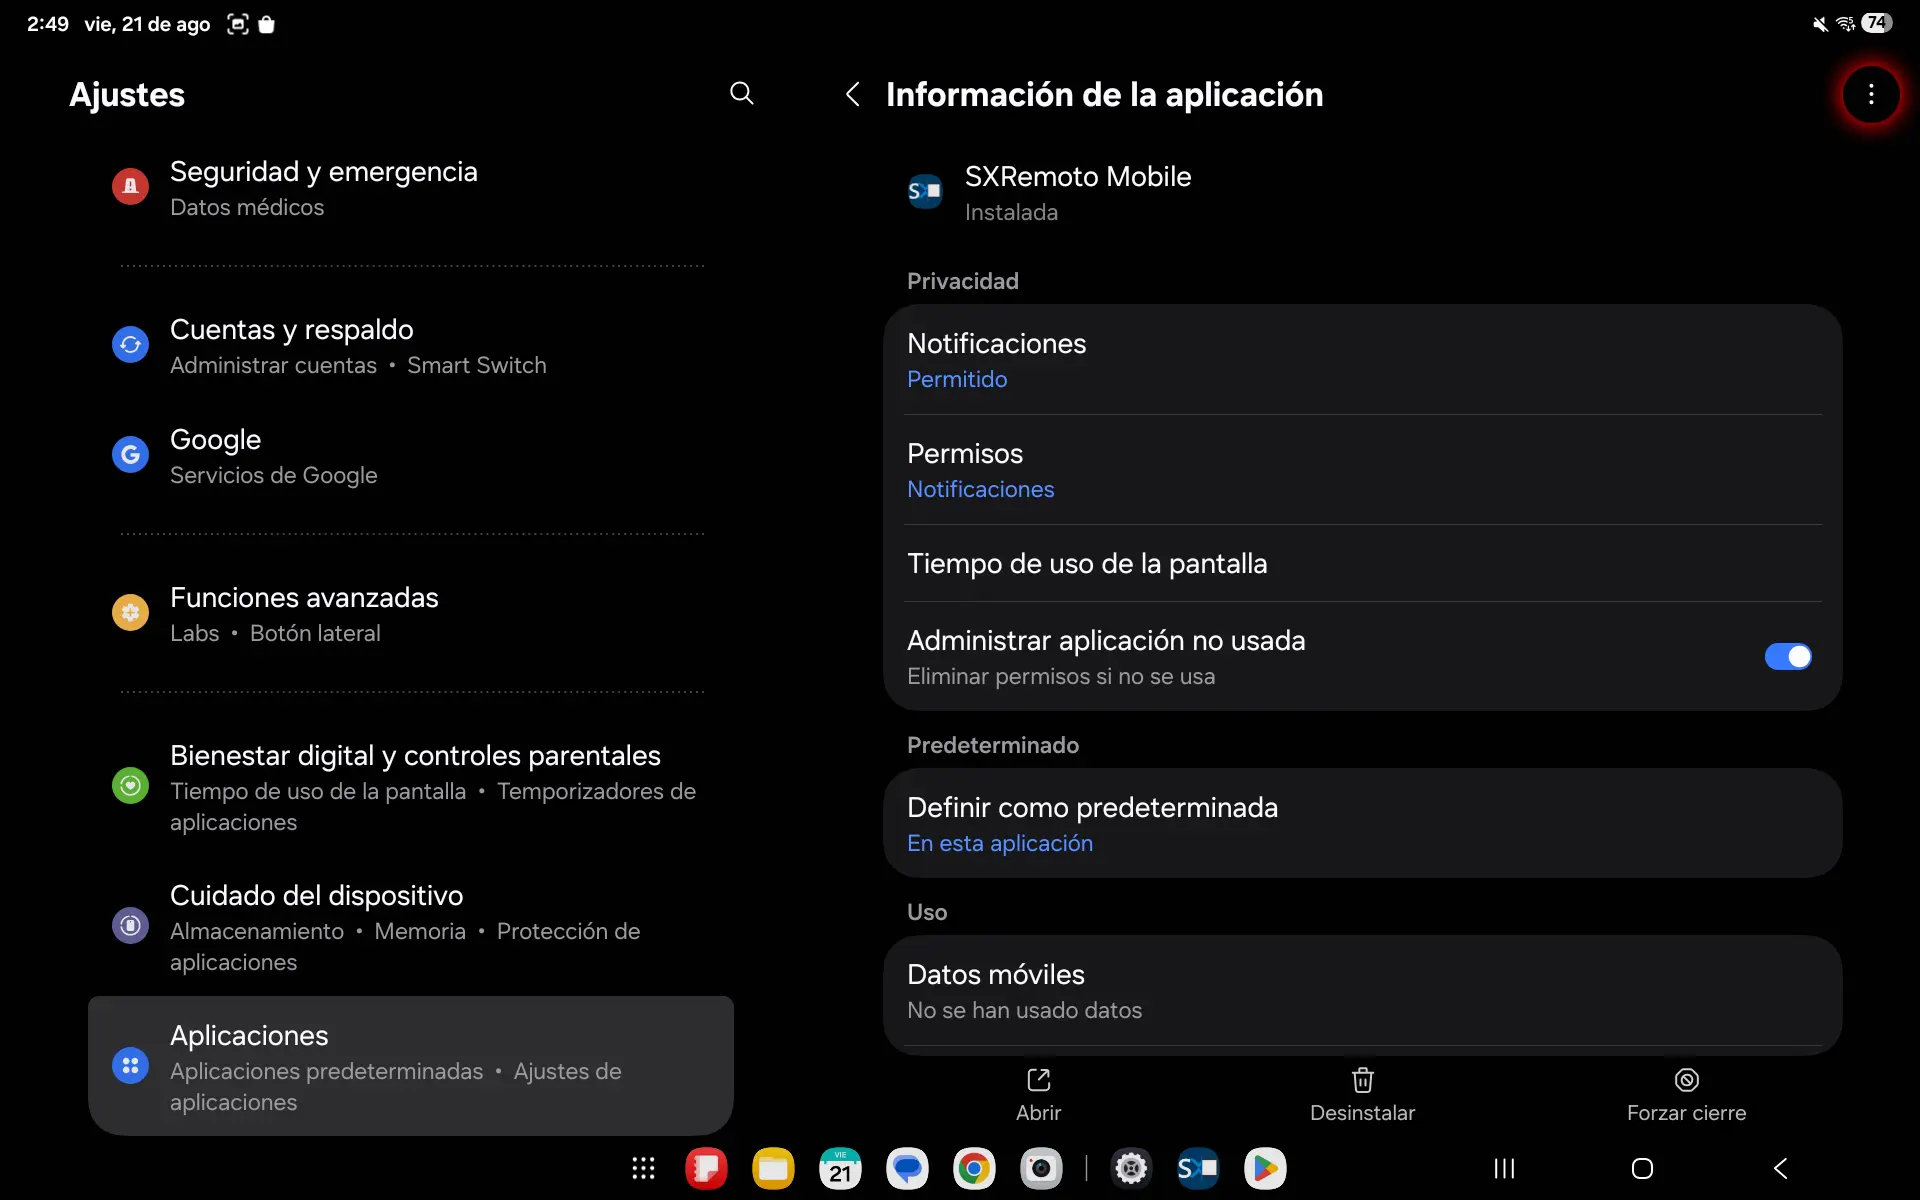Open the messages app in the taskbar
This screenshot has width=1920, height=1200.
pyautogui.click(x=907, y=1168)
